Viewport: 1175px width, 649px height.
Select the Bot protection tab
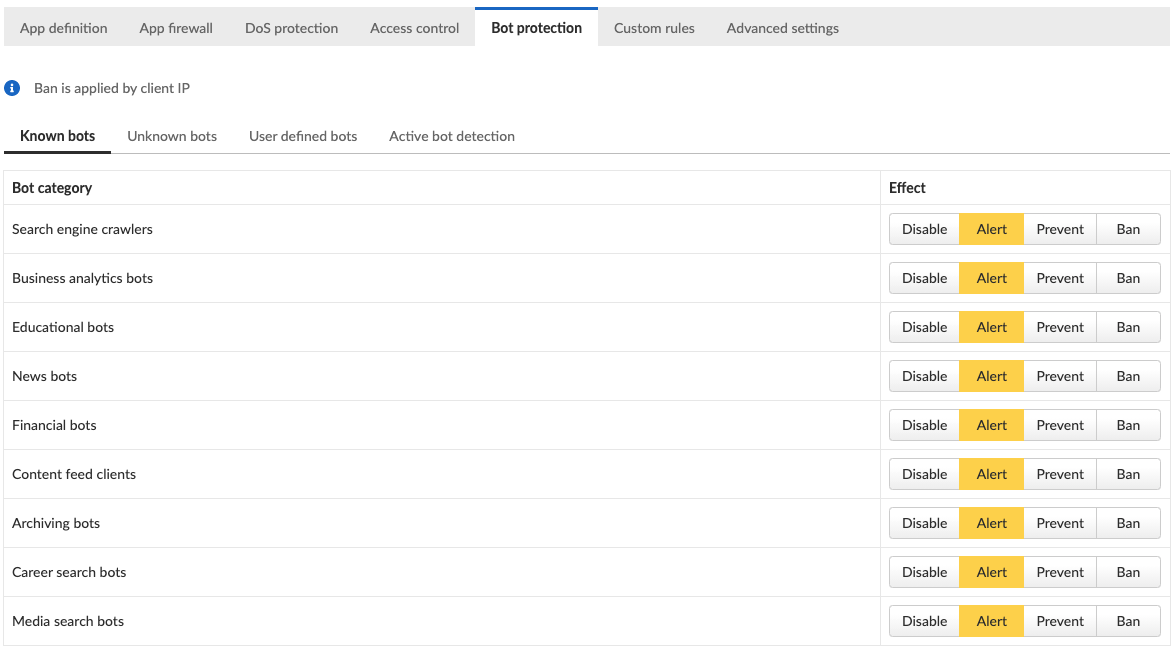pos(537,28)
